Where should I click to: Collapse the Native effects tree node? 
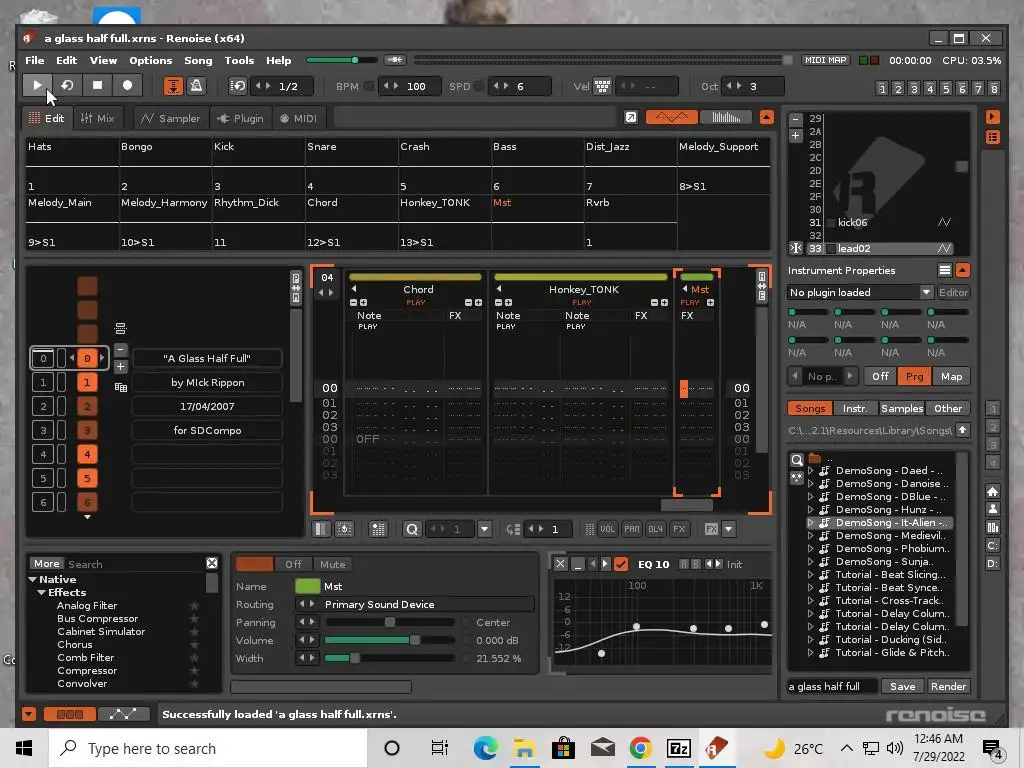pos(32,579)
